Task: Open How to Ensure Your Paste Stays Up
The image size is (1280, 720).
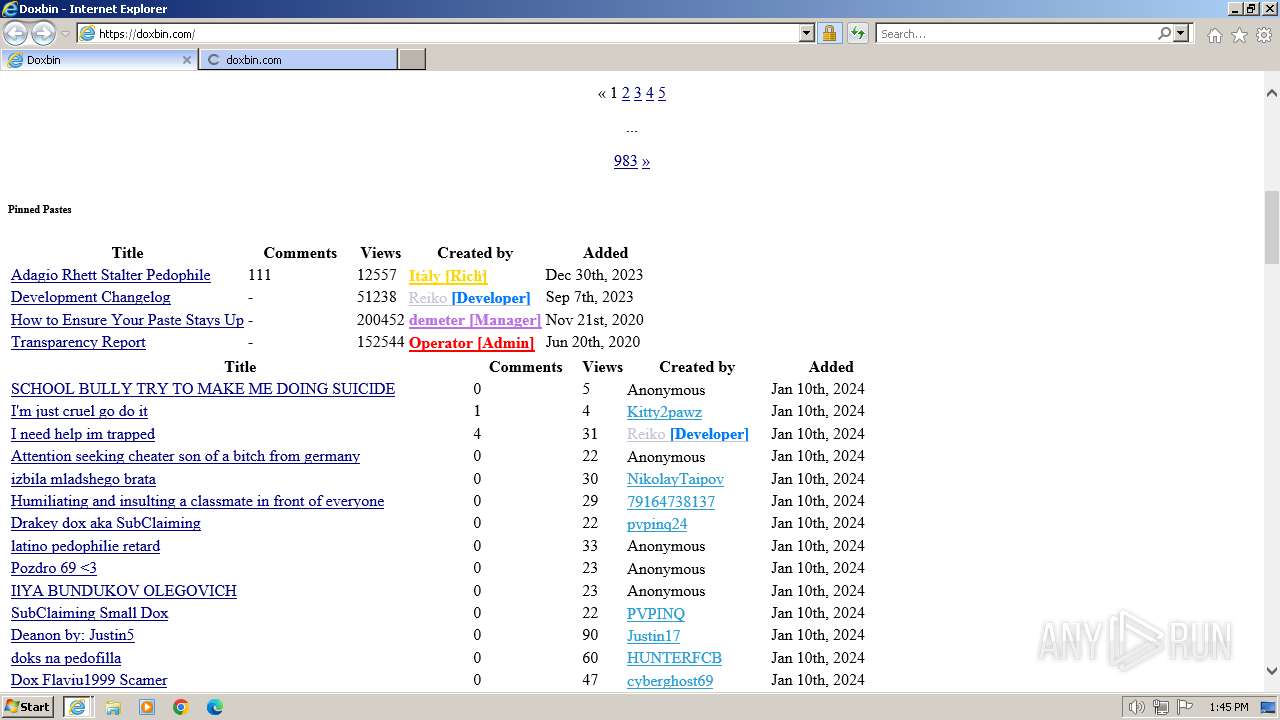Action: pos(128,320)
